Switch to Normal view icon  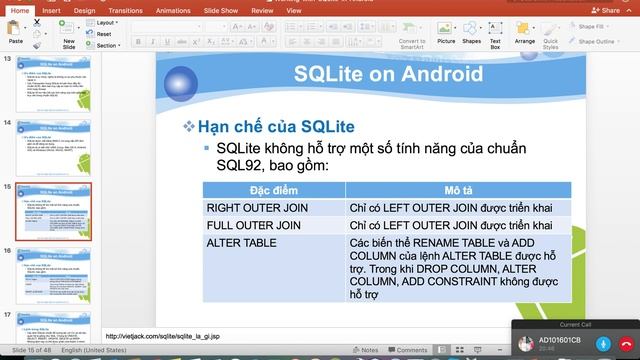[442, 350]
